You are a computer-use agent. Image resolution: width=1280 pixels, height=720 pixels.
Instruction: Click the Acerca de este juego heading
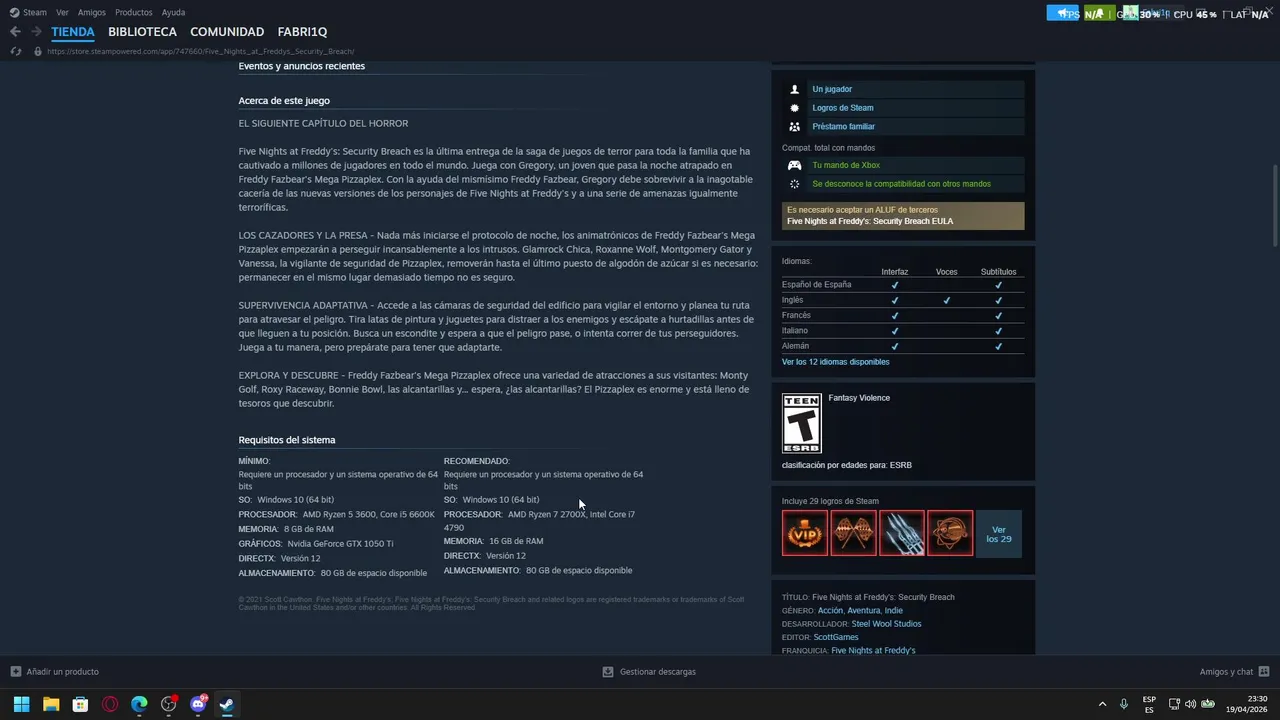coord(284,101)
